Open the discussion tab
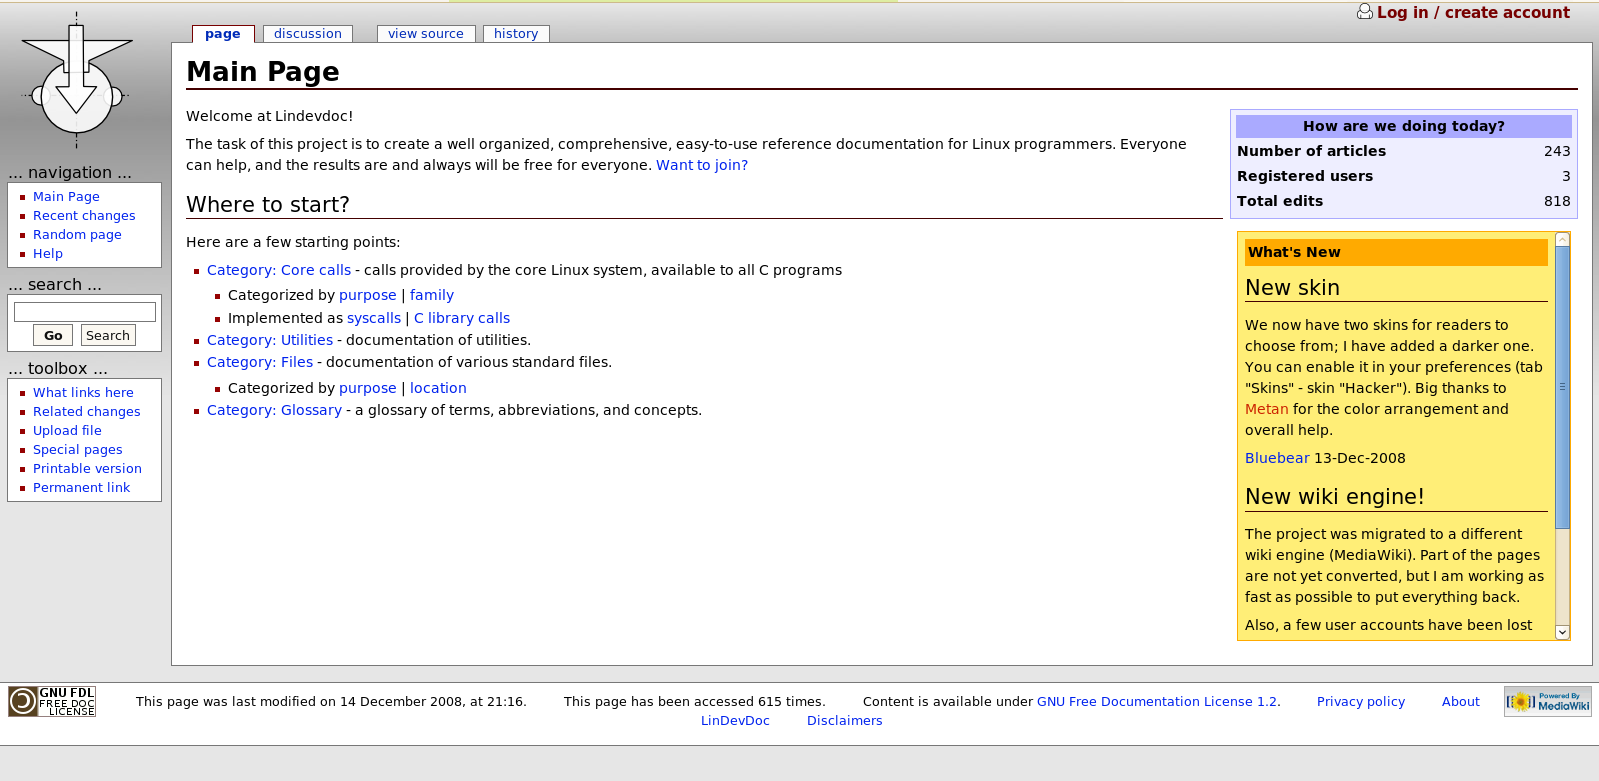1599x781 pixels. [x=307, y=34]
